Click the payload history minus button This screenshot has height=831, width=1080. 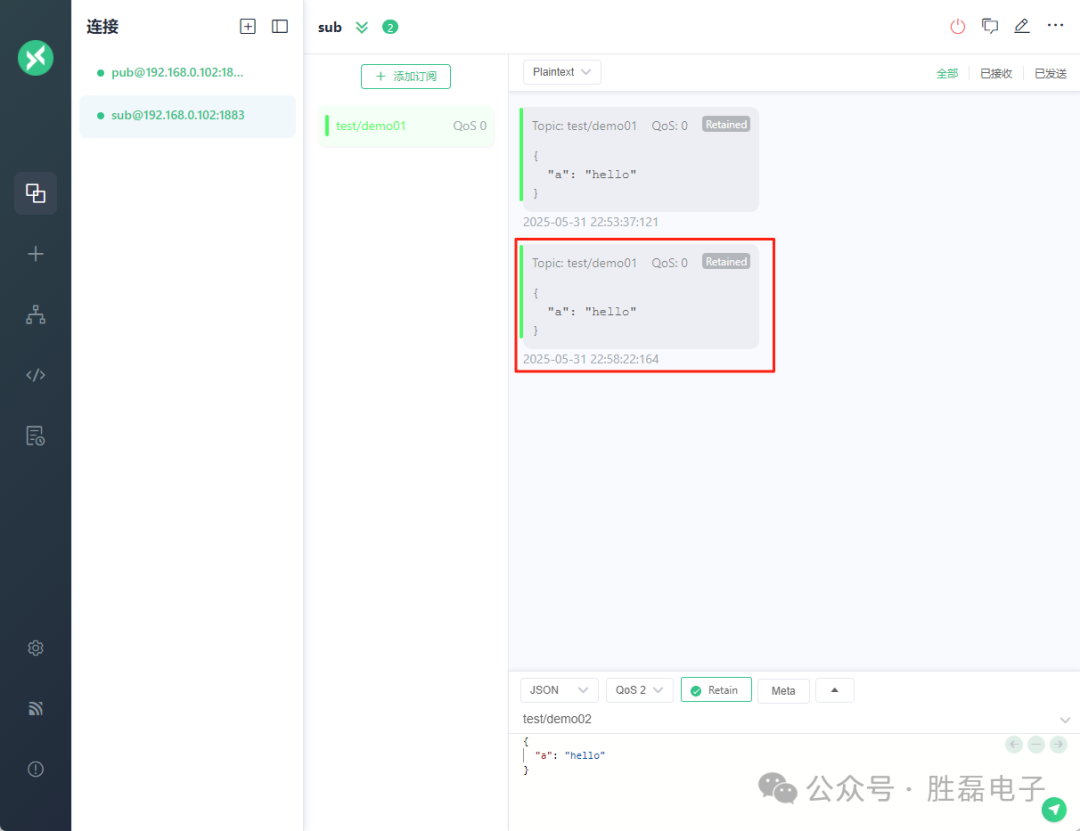[1036, 744]
